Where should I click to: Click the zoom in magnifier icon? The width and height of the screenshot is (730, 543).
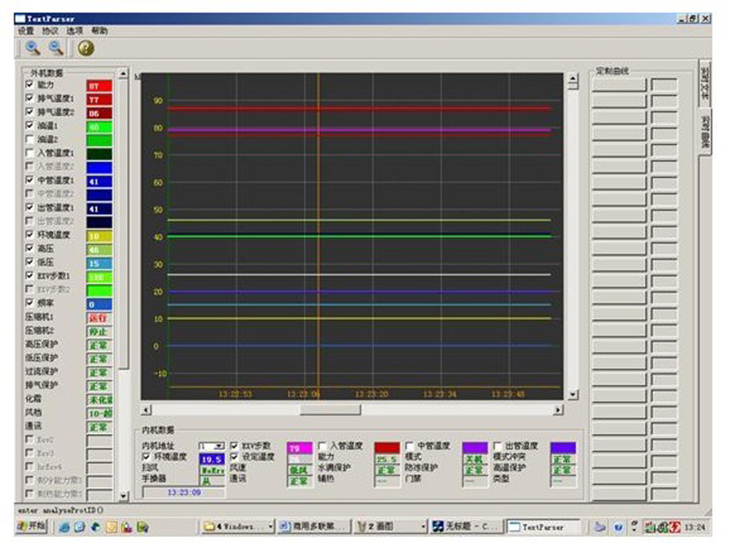pyautogui.click(x=32, y=47)
